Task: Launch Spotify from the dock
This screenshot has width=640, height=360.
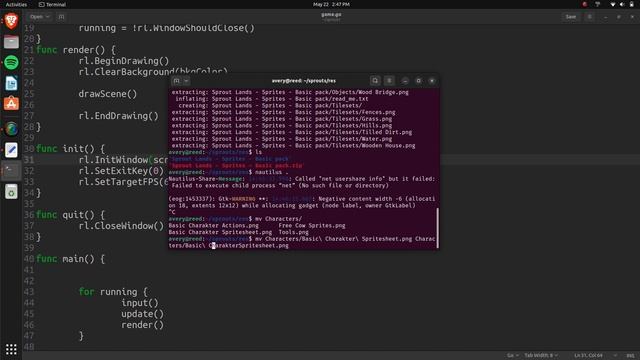Action: tap(11, 62)
